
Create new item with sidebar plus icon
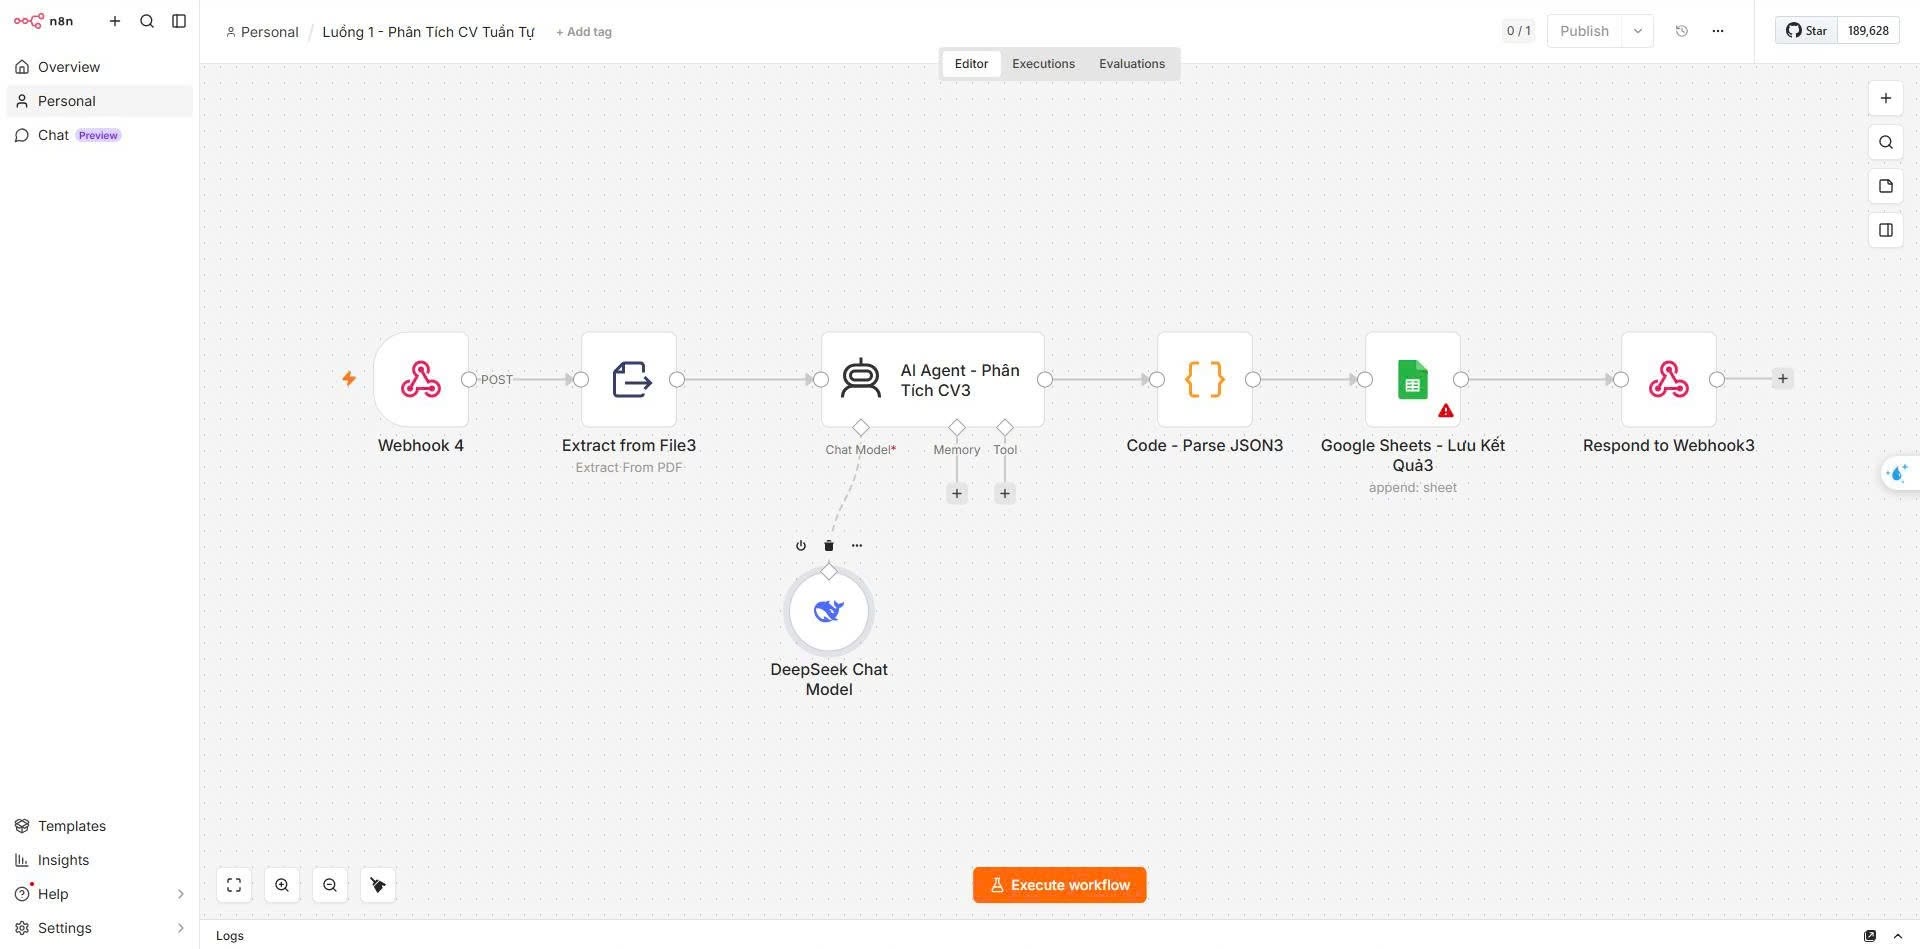click(115, 21)
